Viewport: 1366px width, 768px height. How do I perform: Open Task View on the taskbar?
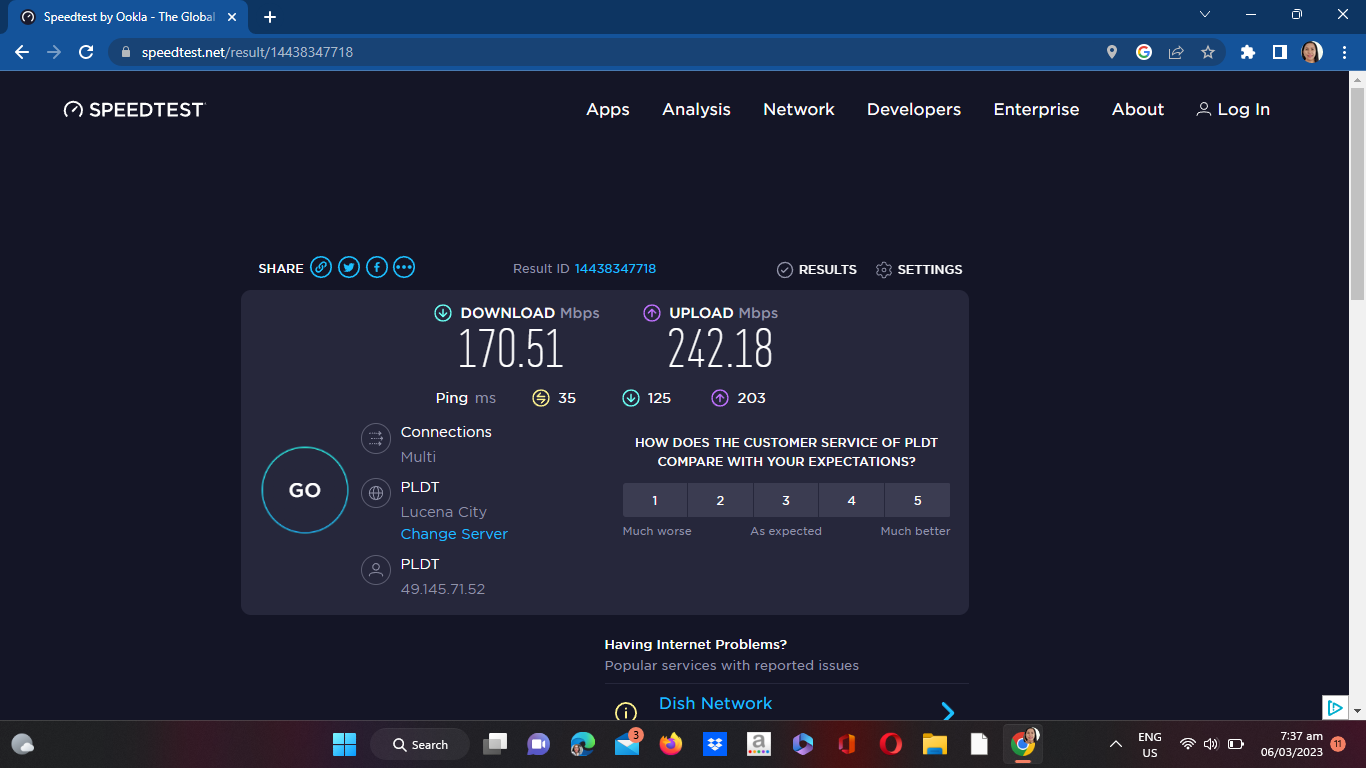pyautogui.click(x=495, y=744)
